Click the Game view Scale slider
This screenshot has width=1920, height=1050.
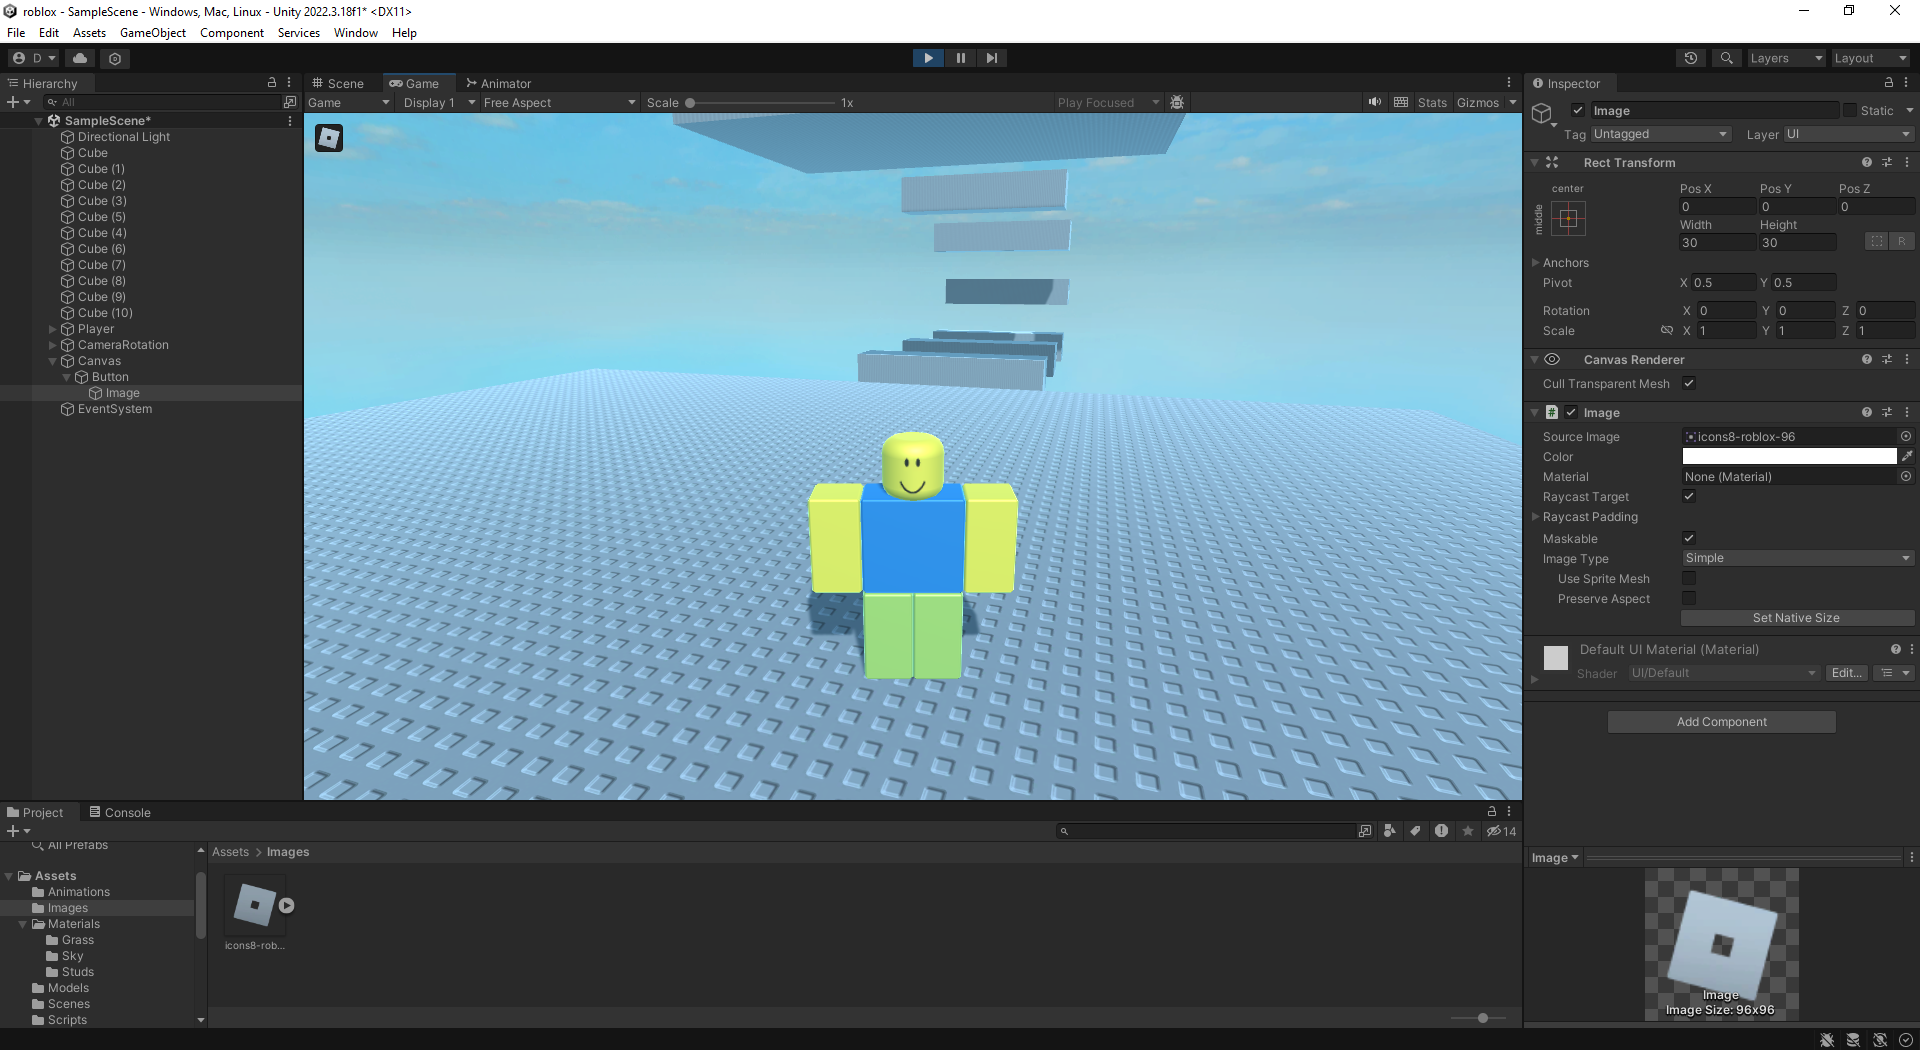pos(760,102)
